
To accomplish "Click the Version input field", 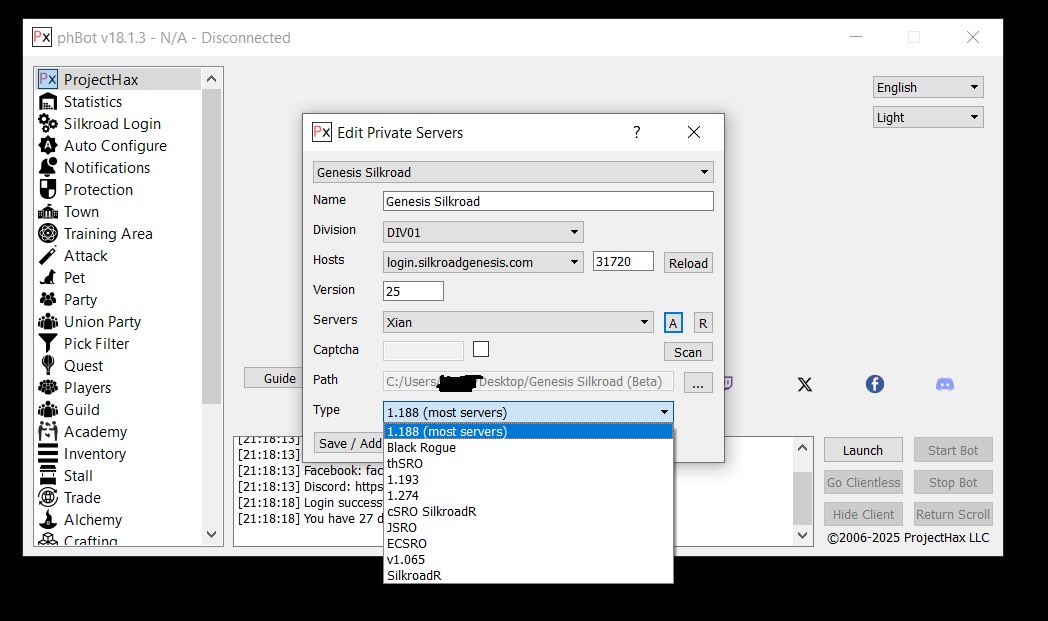I will coord(413,291).
